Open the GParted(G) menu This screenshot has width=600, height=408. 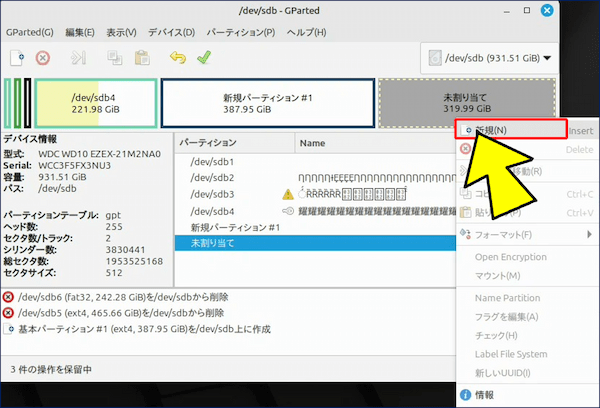30,32
